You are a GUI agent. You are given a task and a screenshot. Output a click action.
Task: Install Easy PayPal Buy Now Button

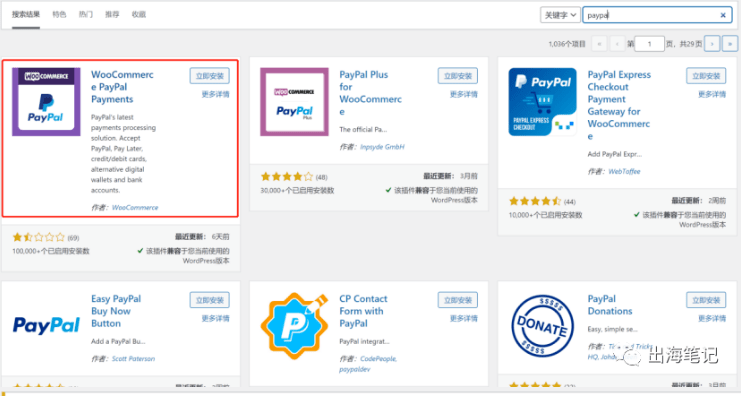(210, 300)
